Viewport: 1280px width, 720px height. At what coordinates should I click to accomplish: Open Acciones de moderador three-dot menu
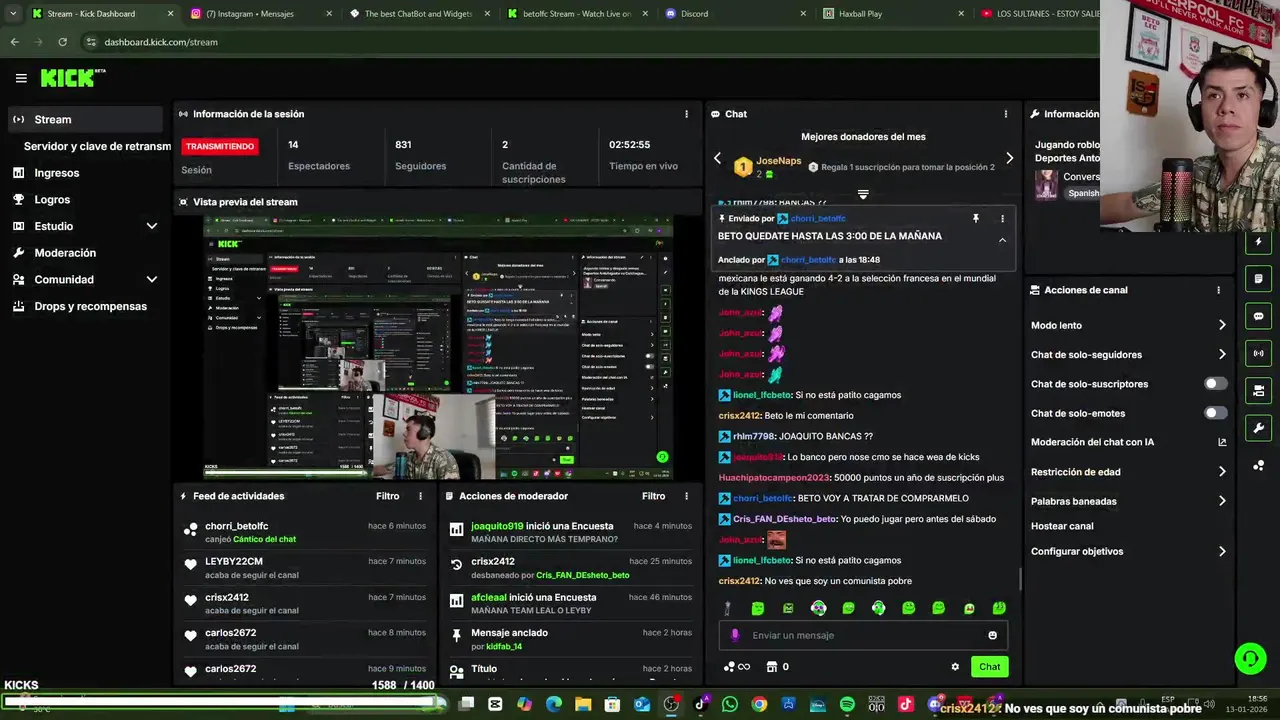tap(686, 496)
